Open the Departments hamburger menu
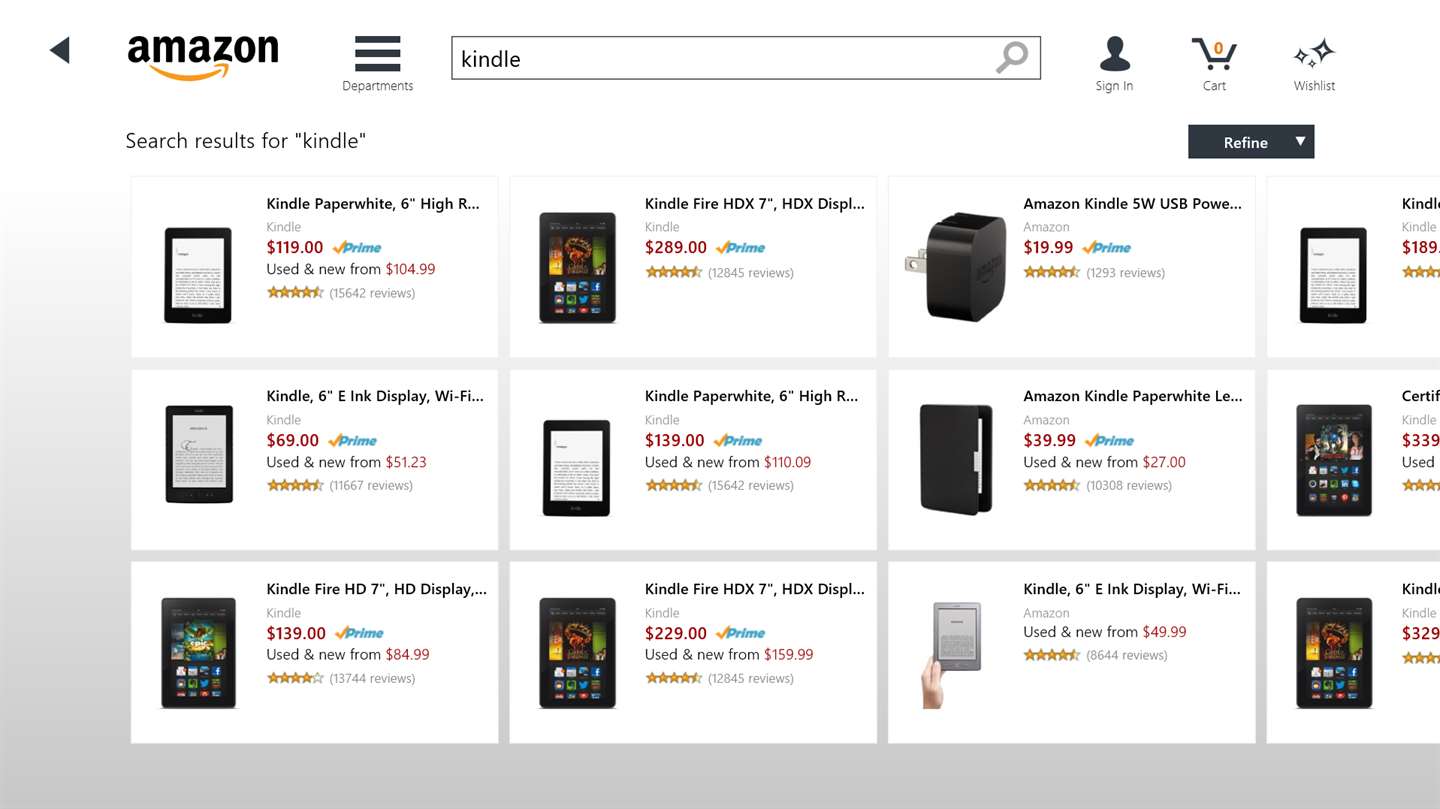This screenshot has height=809, width=1440. pos(377,55)
